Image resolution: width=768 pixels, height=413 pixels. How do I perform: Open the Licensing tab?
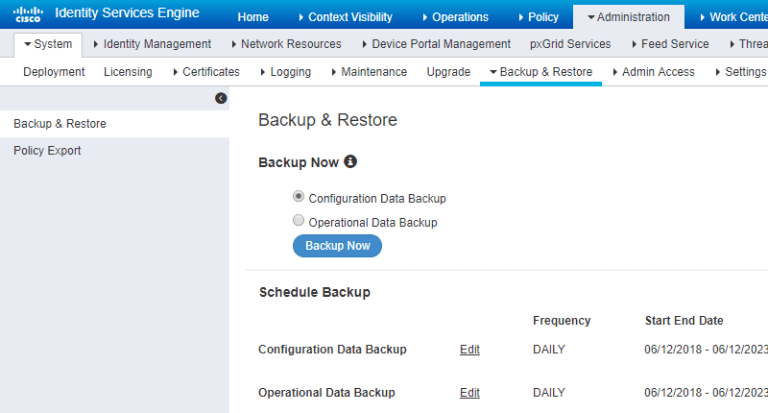point(128,72)
